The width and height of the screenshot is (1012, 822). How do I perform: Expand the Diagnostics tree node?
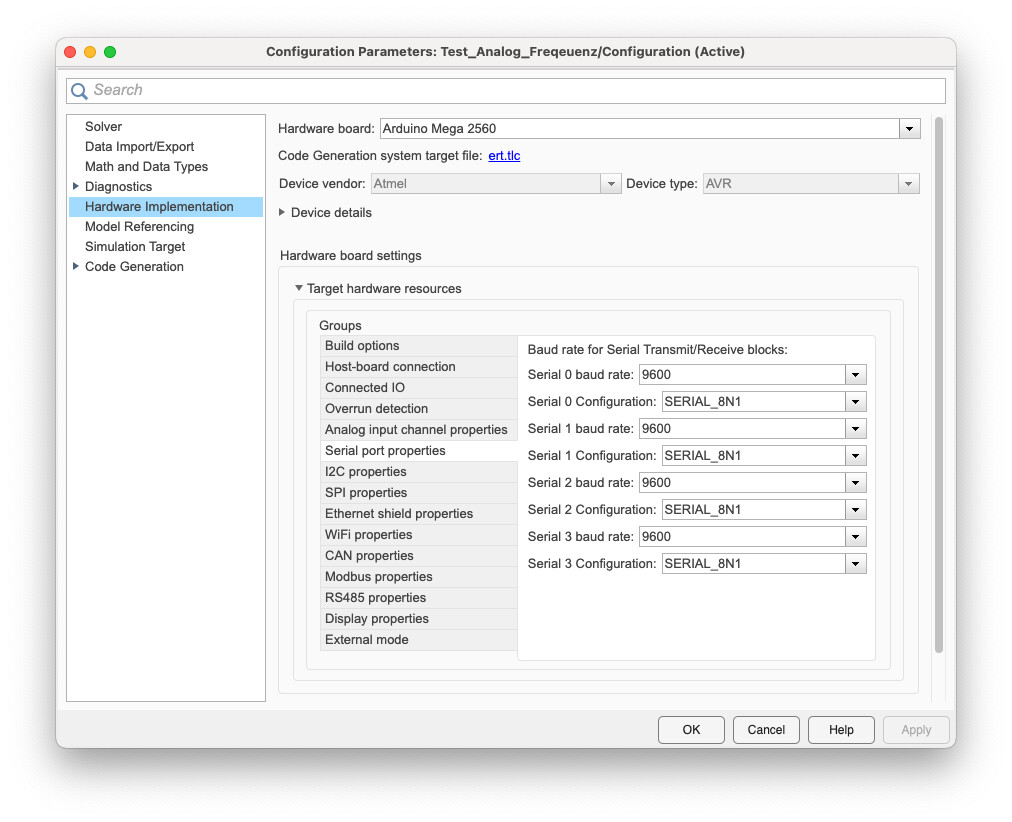point(76,186)
